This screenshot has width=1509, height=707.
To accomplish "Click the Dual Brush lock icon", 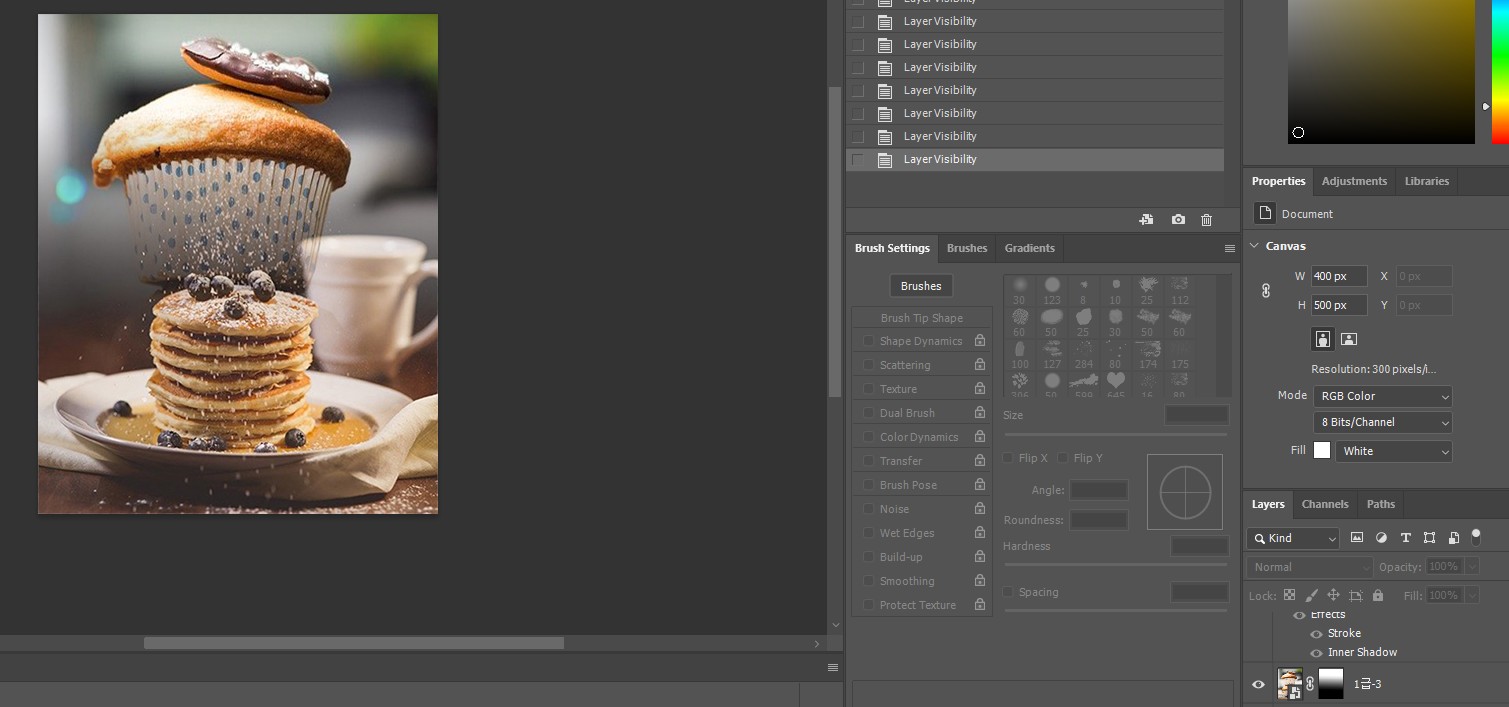I will pos(980,413).
